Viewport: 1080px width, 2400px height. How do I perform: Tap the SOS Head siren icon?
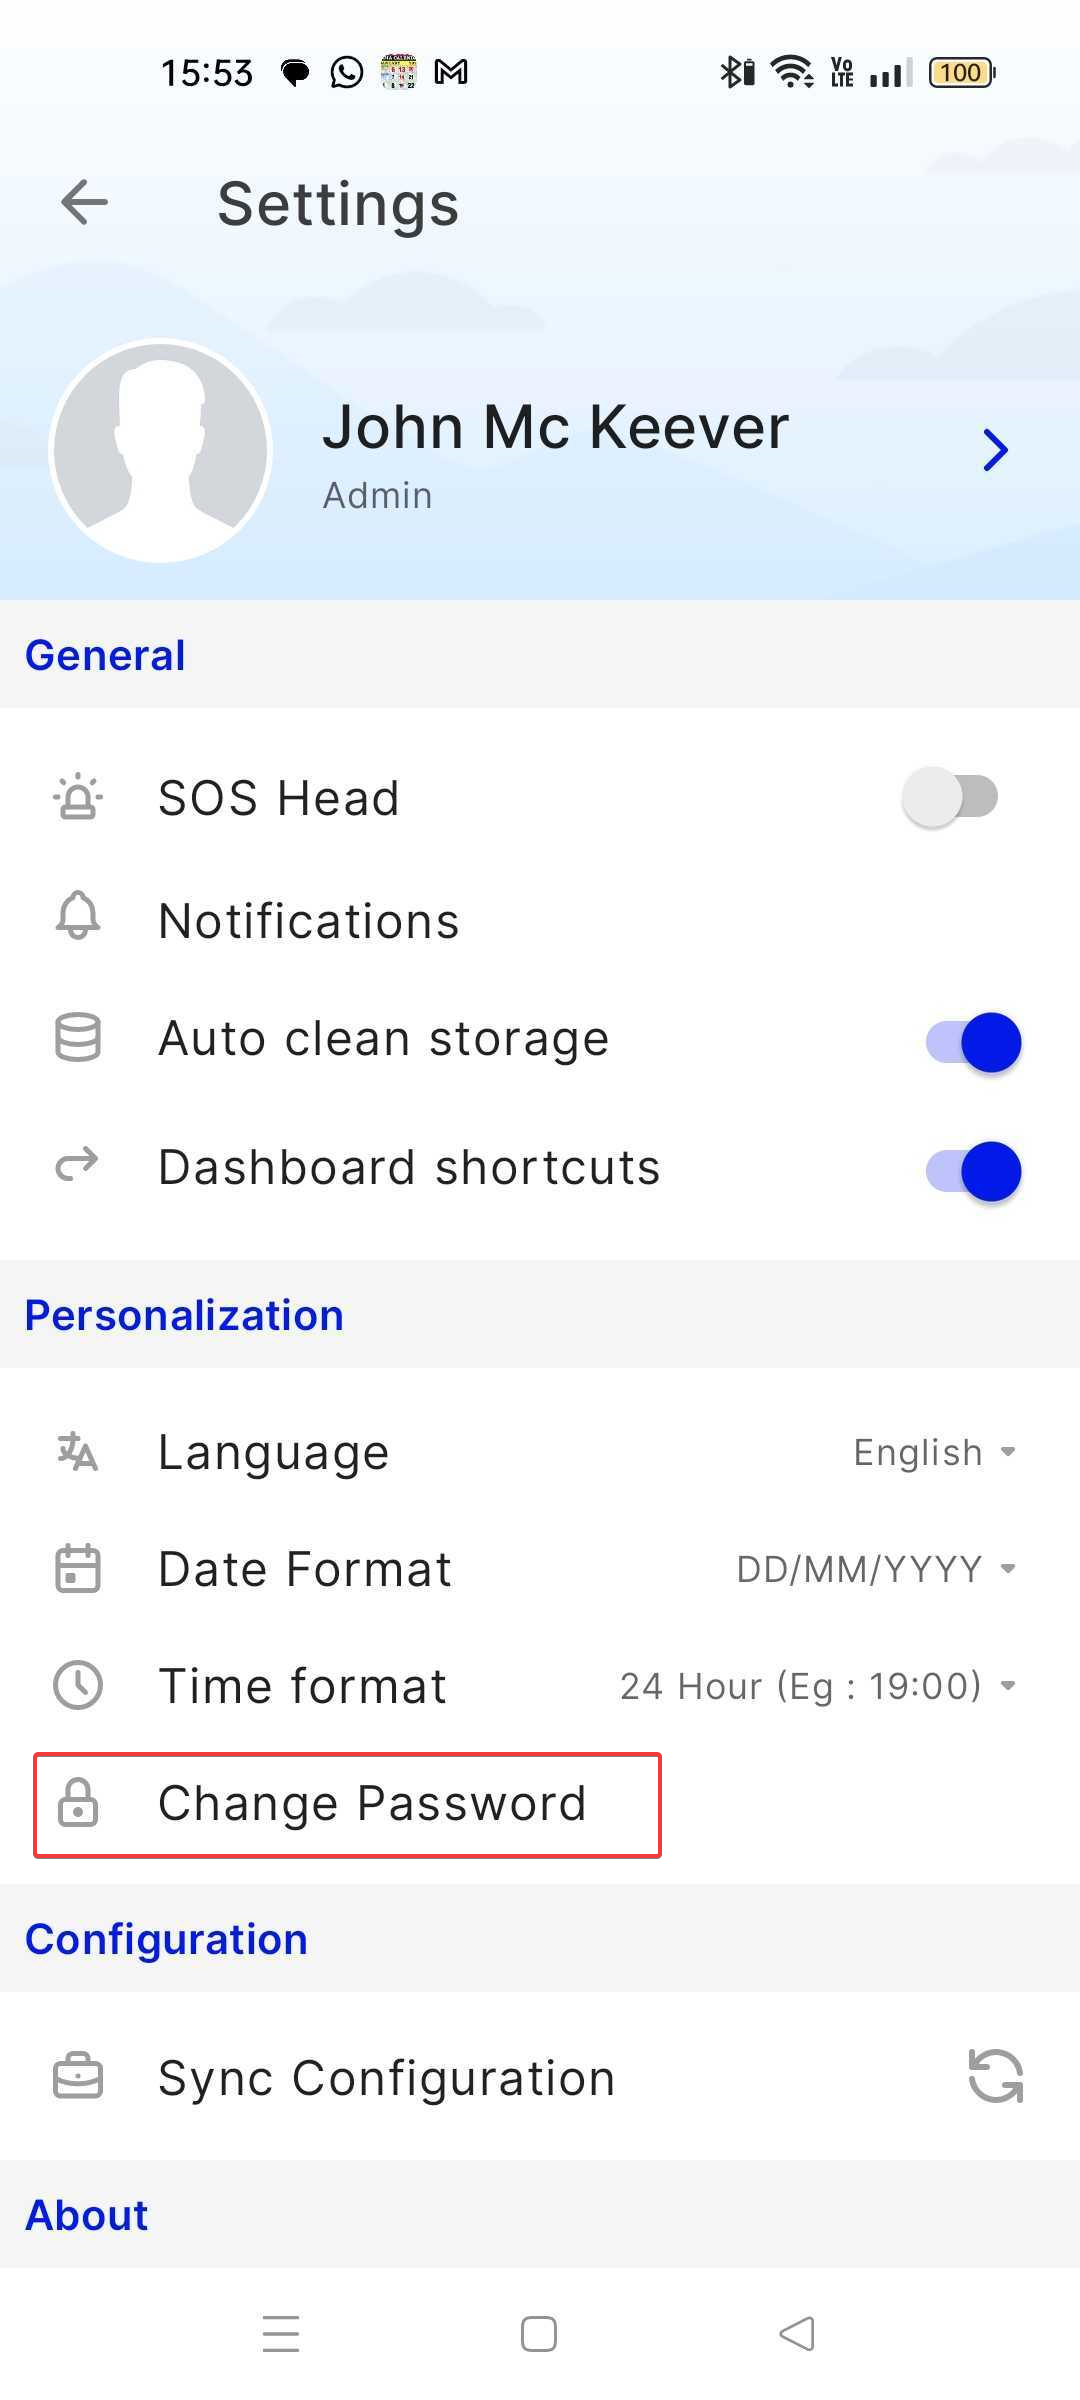(x=78, y=798)
